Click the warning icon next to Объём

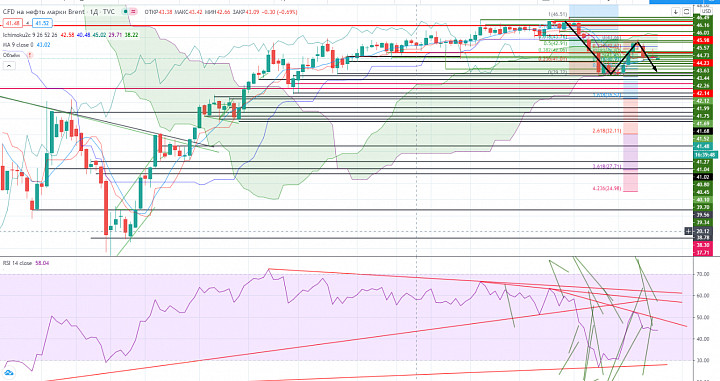click(30, 55)
